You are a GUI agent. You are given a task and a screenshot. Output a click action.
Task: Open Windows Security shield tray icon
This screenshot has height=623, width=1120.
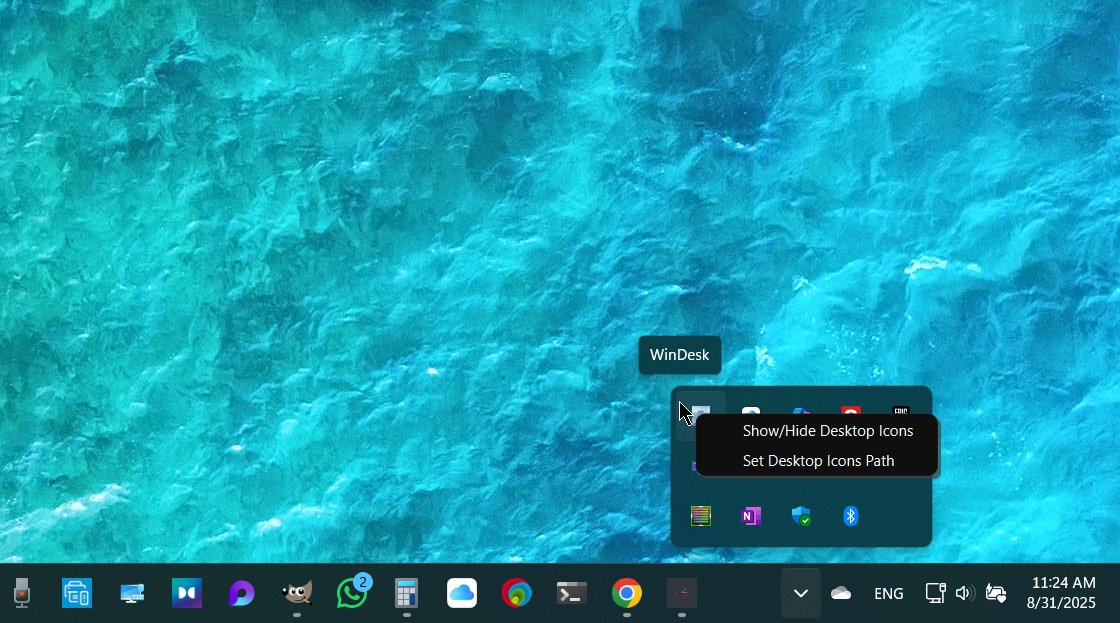point(801,516)
